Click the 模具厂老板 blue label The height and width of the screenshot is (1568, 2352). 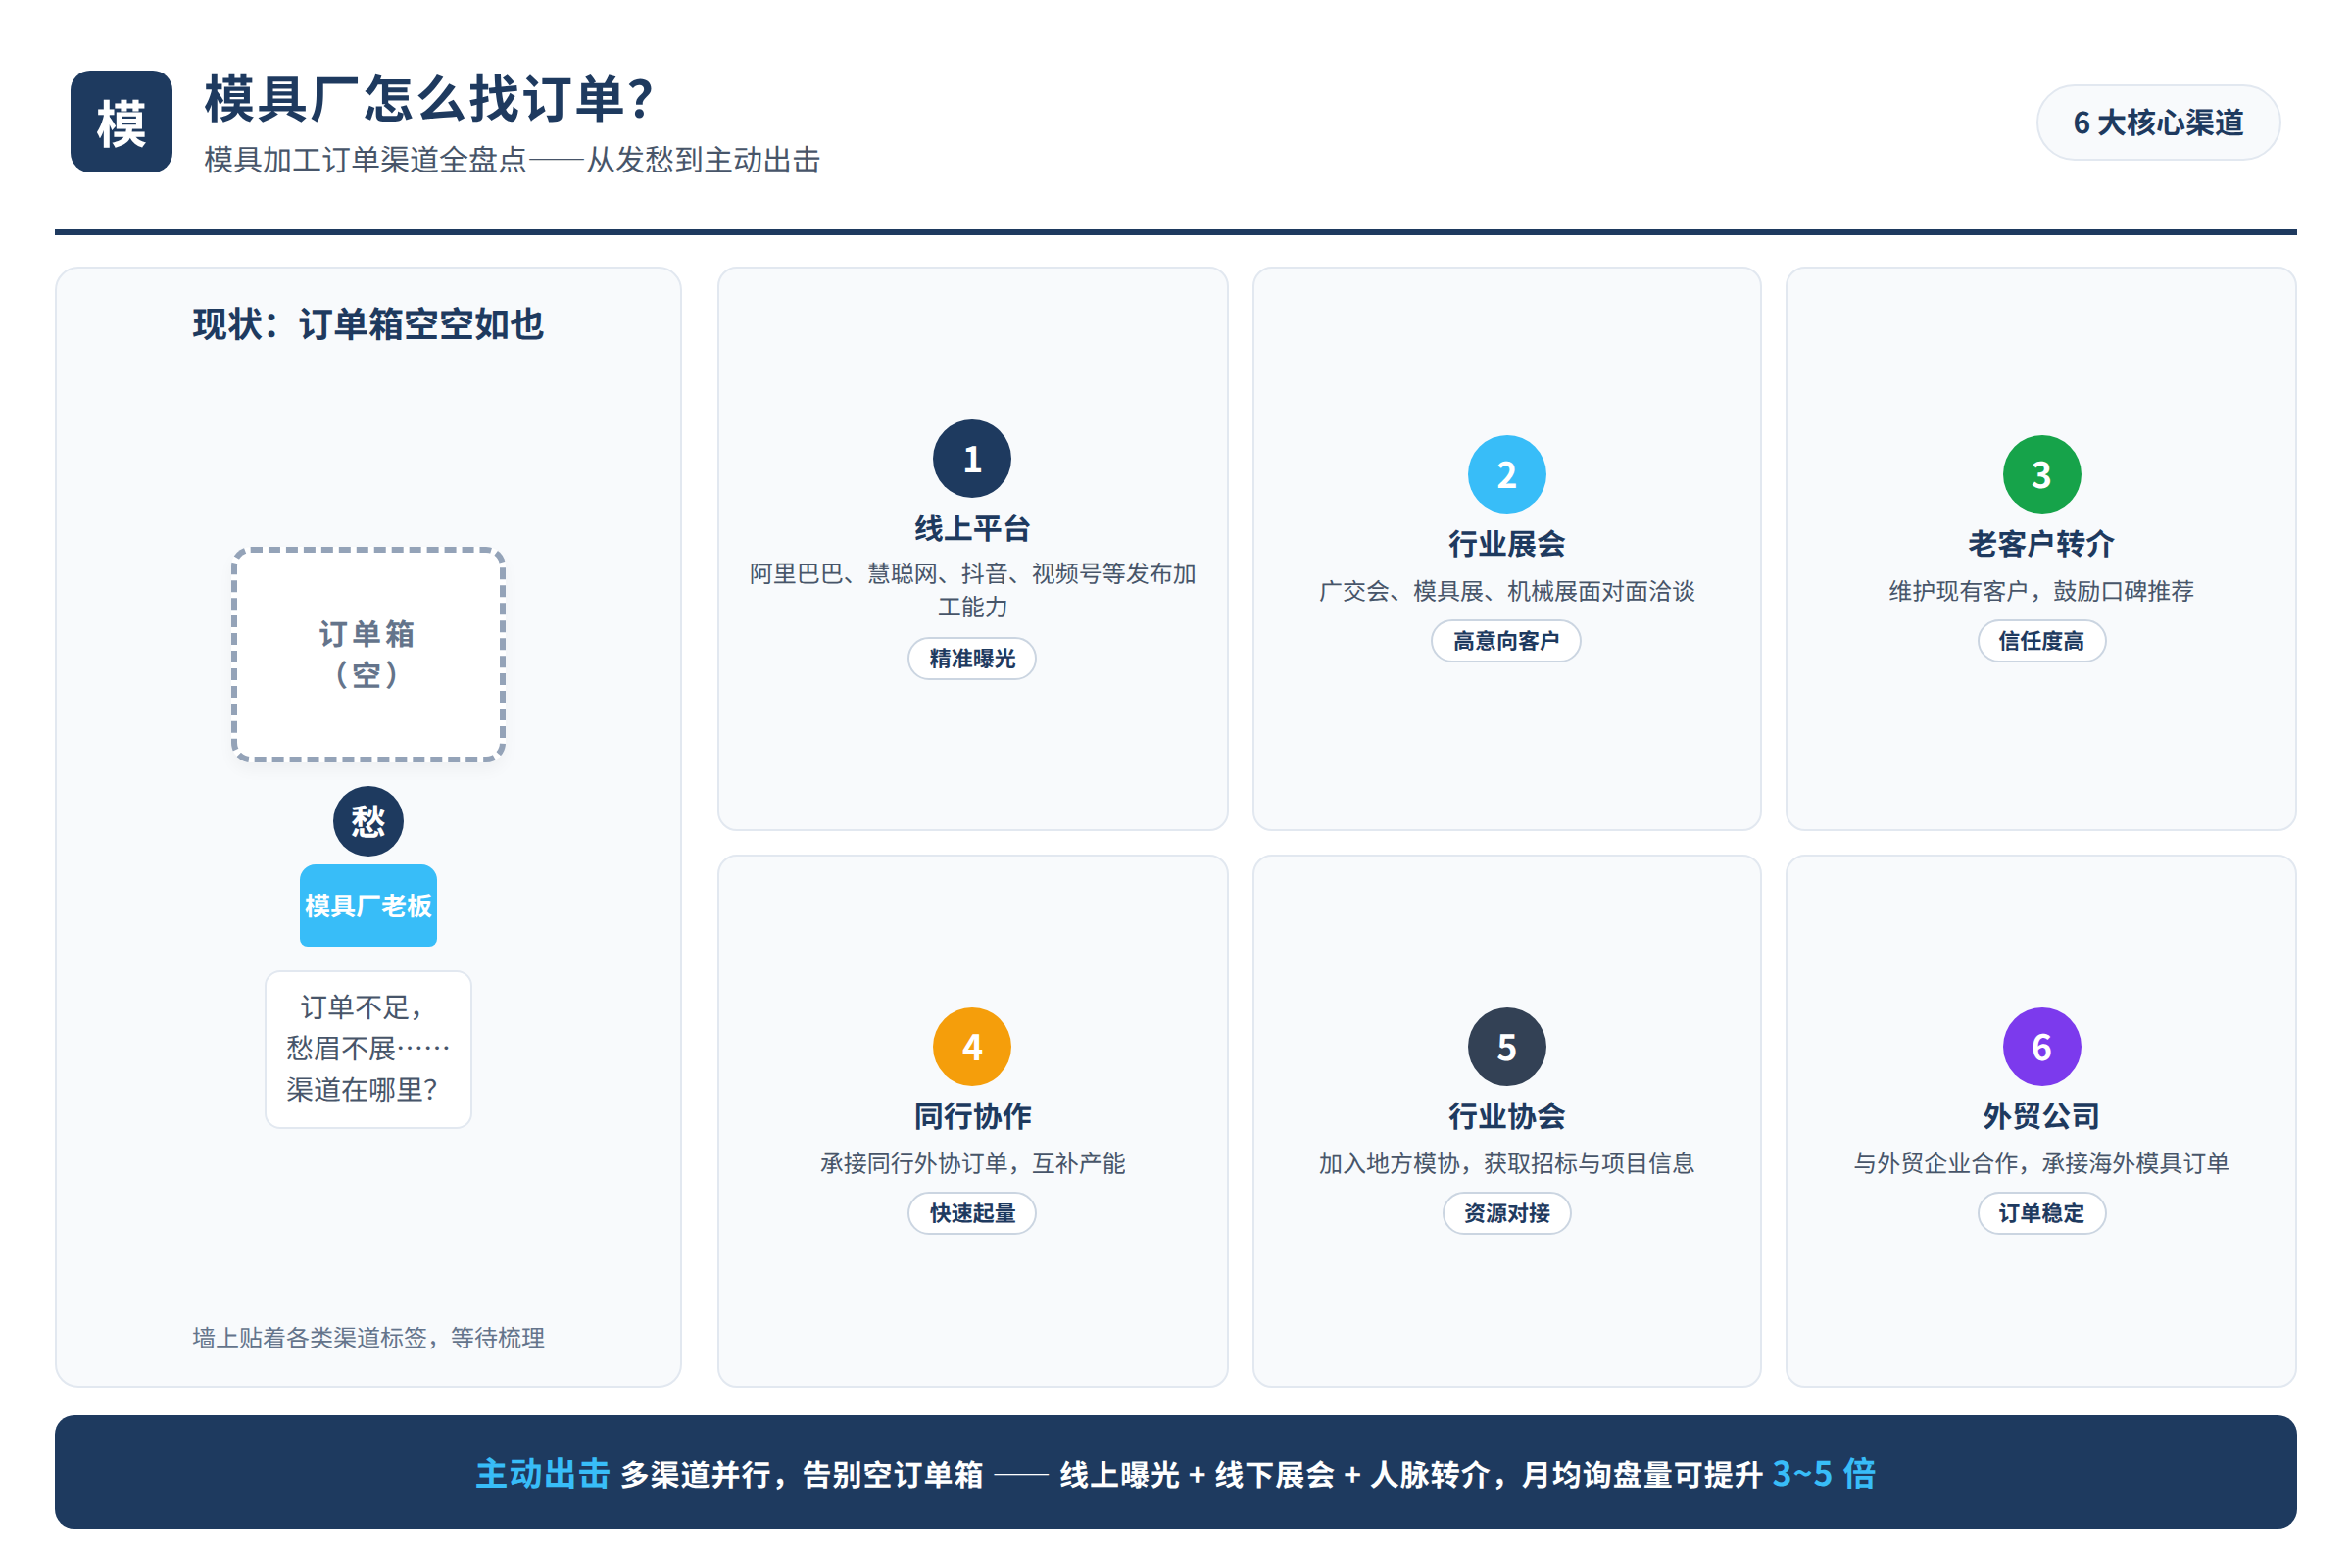click(368, 905)
